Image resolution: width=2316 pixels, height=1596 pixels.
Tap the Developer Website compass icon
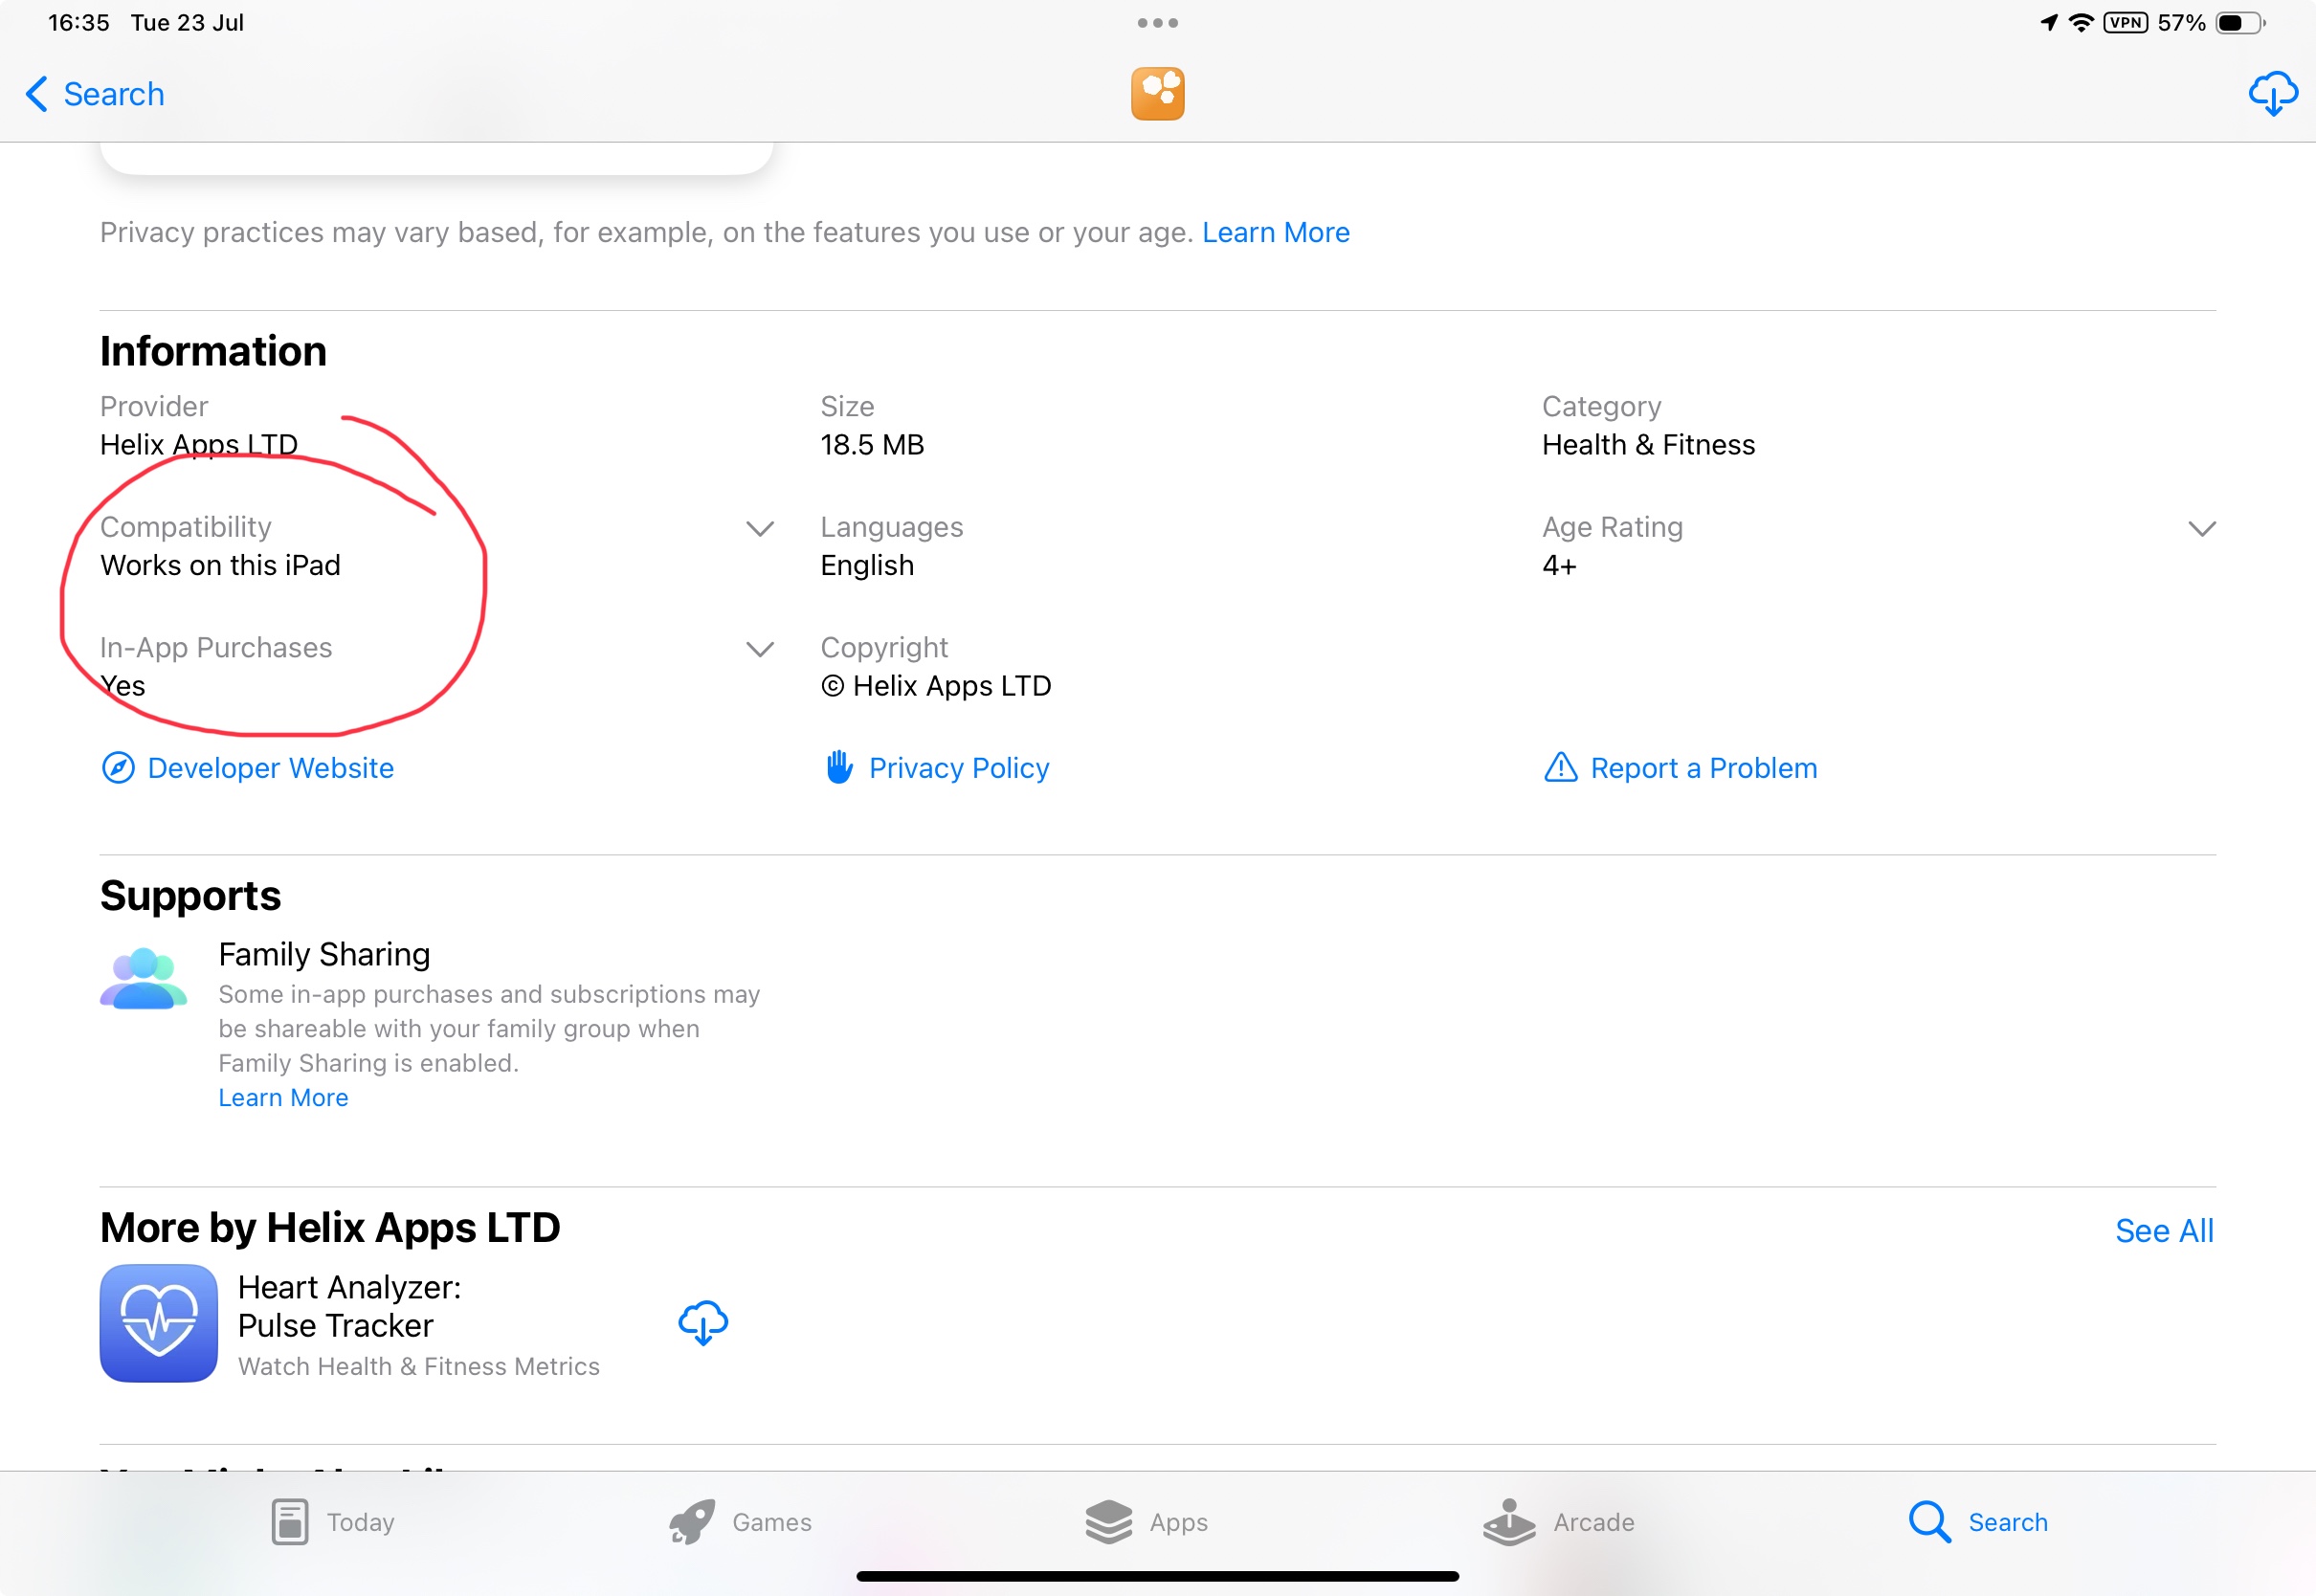tap(118, 768)
